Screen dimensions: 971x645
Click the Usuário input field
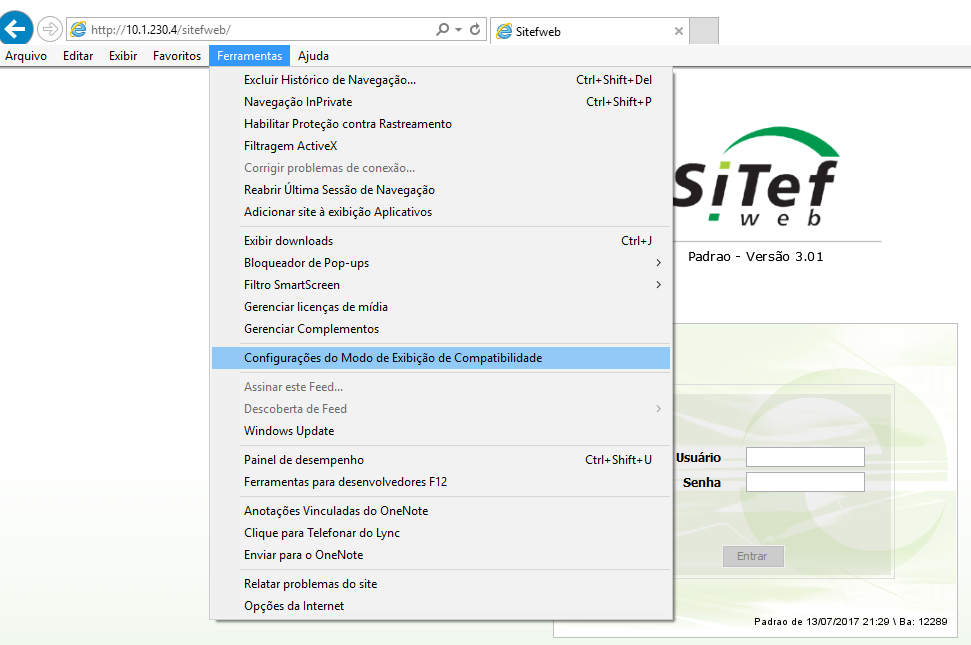point(805,457)
